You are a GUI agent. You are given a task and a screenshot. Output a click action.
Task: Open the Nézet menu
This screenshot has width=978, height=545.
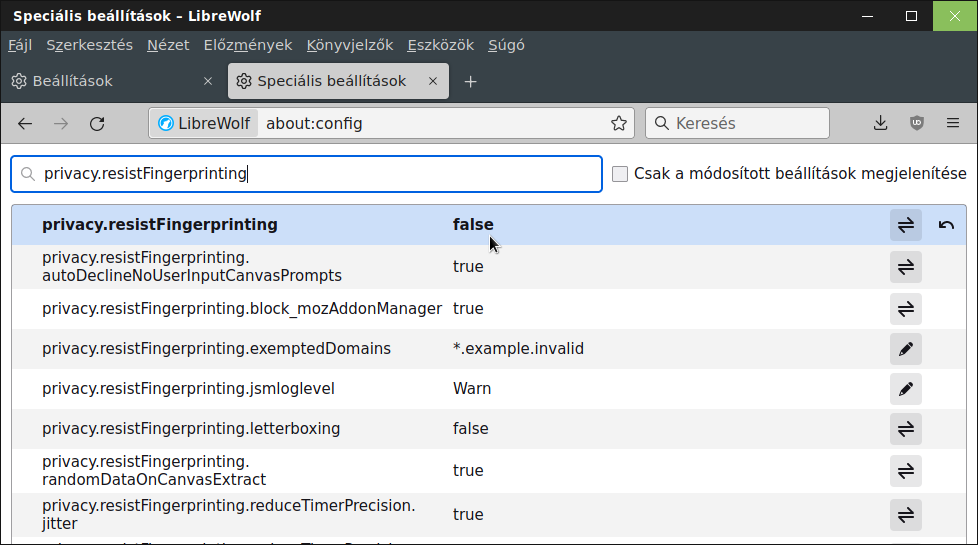[168, 46]
